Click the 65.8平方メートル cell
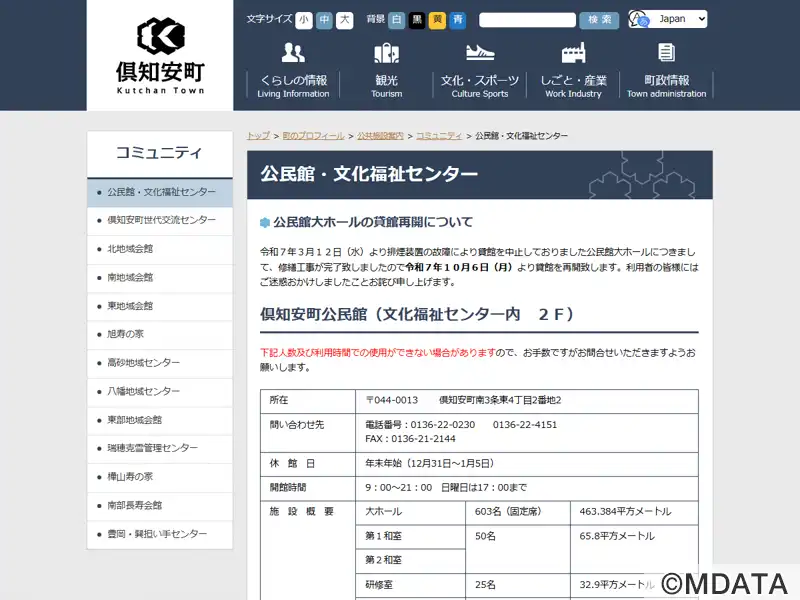Image resolution: width=800 pixels, height=600 pixels. point(634,549)
